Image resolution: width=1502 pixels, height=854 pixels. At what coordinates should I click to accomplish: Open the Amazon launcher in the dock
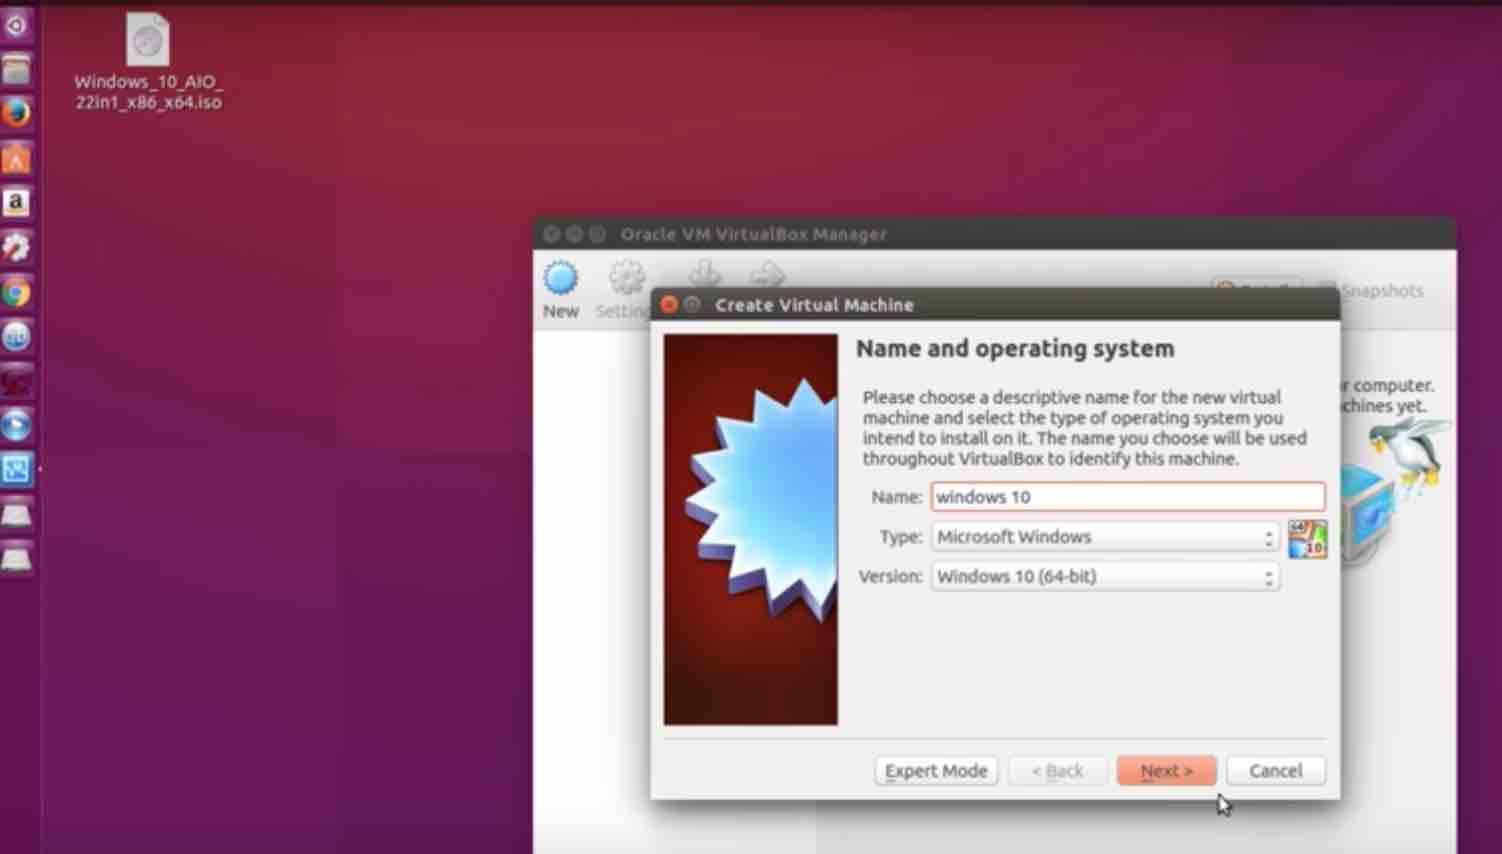pos(16,202)
